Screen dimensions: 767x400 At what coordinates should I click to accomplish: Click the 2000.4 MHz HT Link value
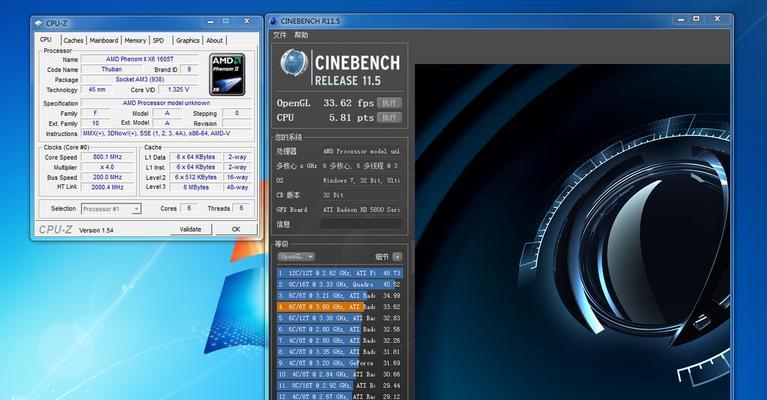[x=107, y=187]
